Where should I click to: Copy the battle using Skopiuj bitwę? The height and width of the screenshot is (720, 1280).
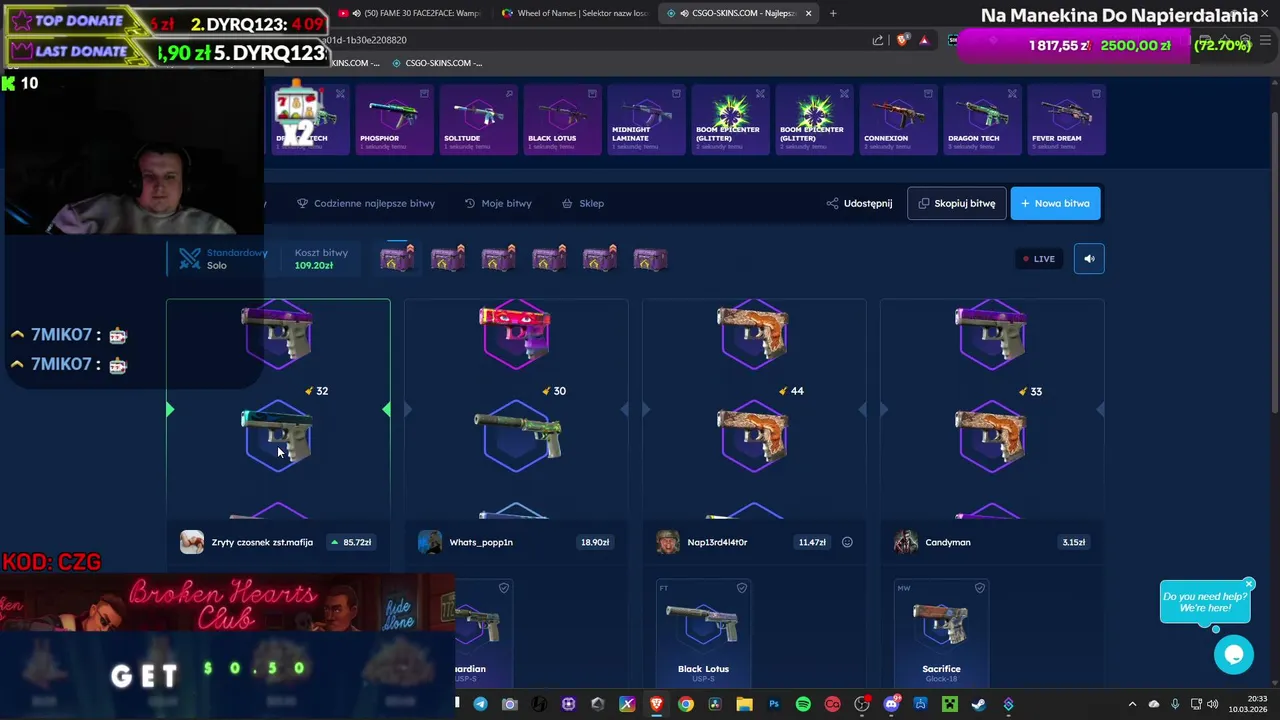click(x=957, y=203)
